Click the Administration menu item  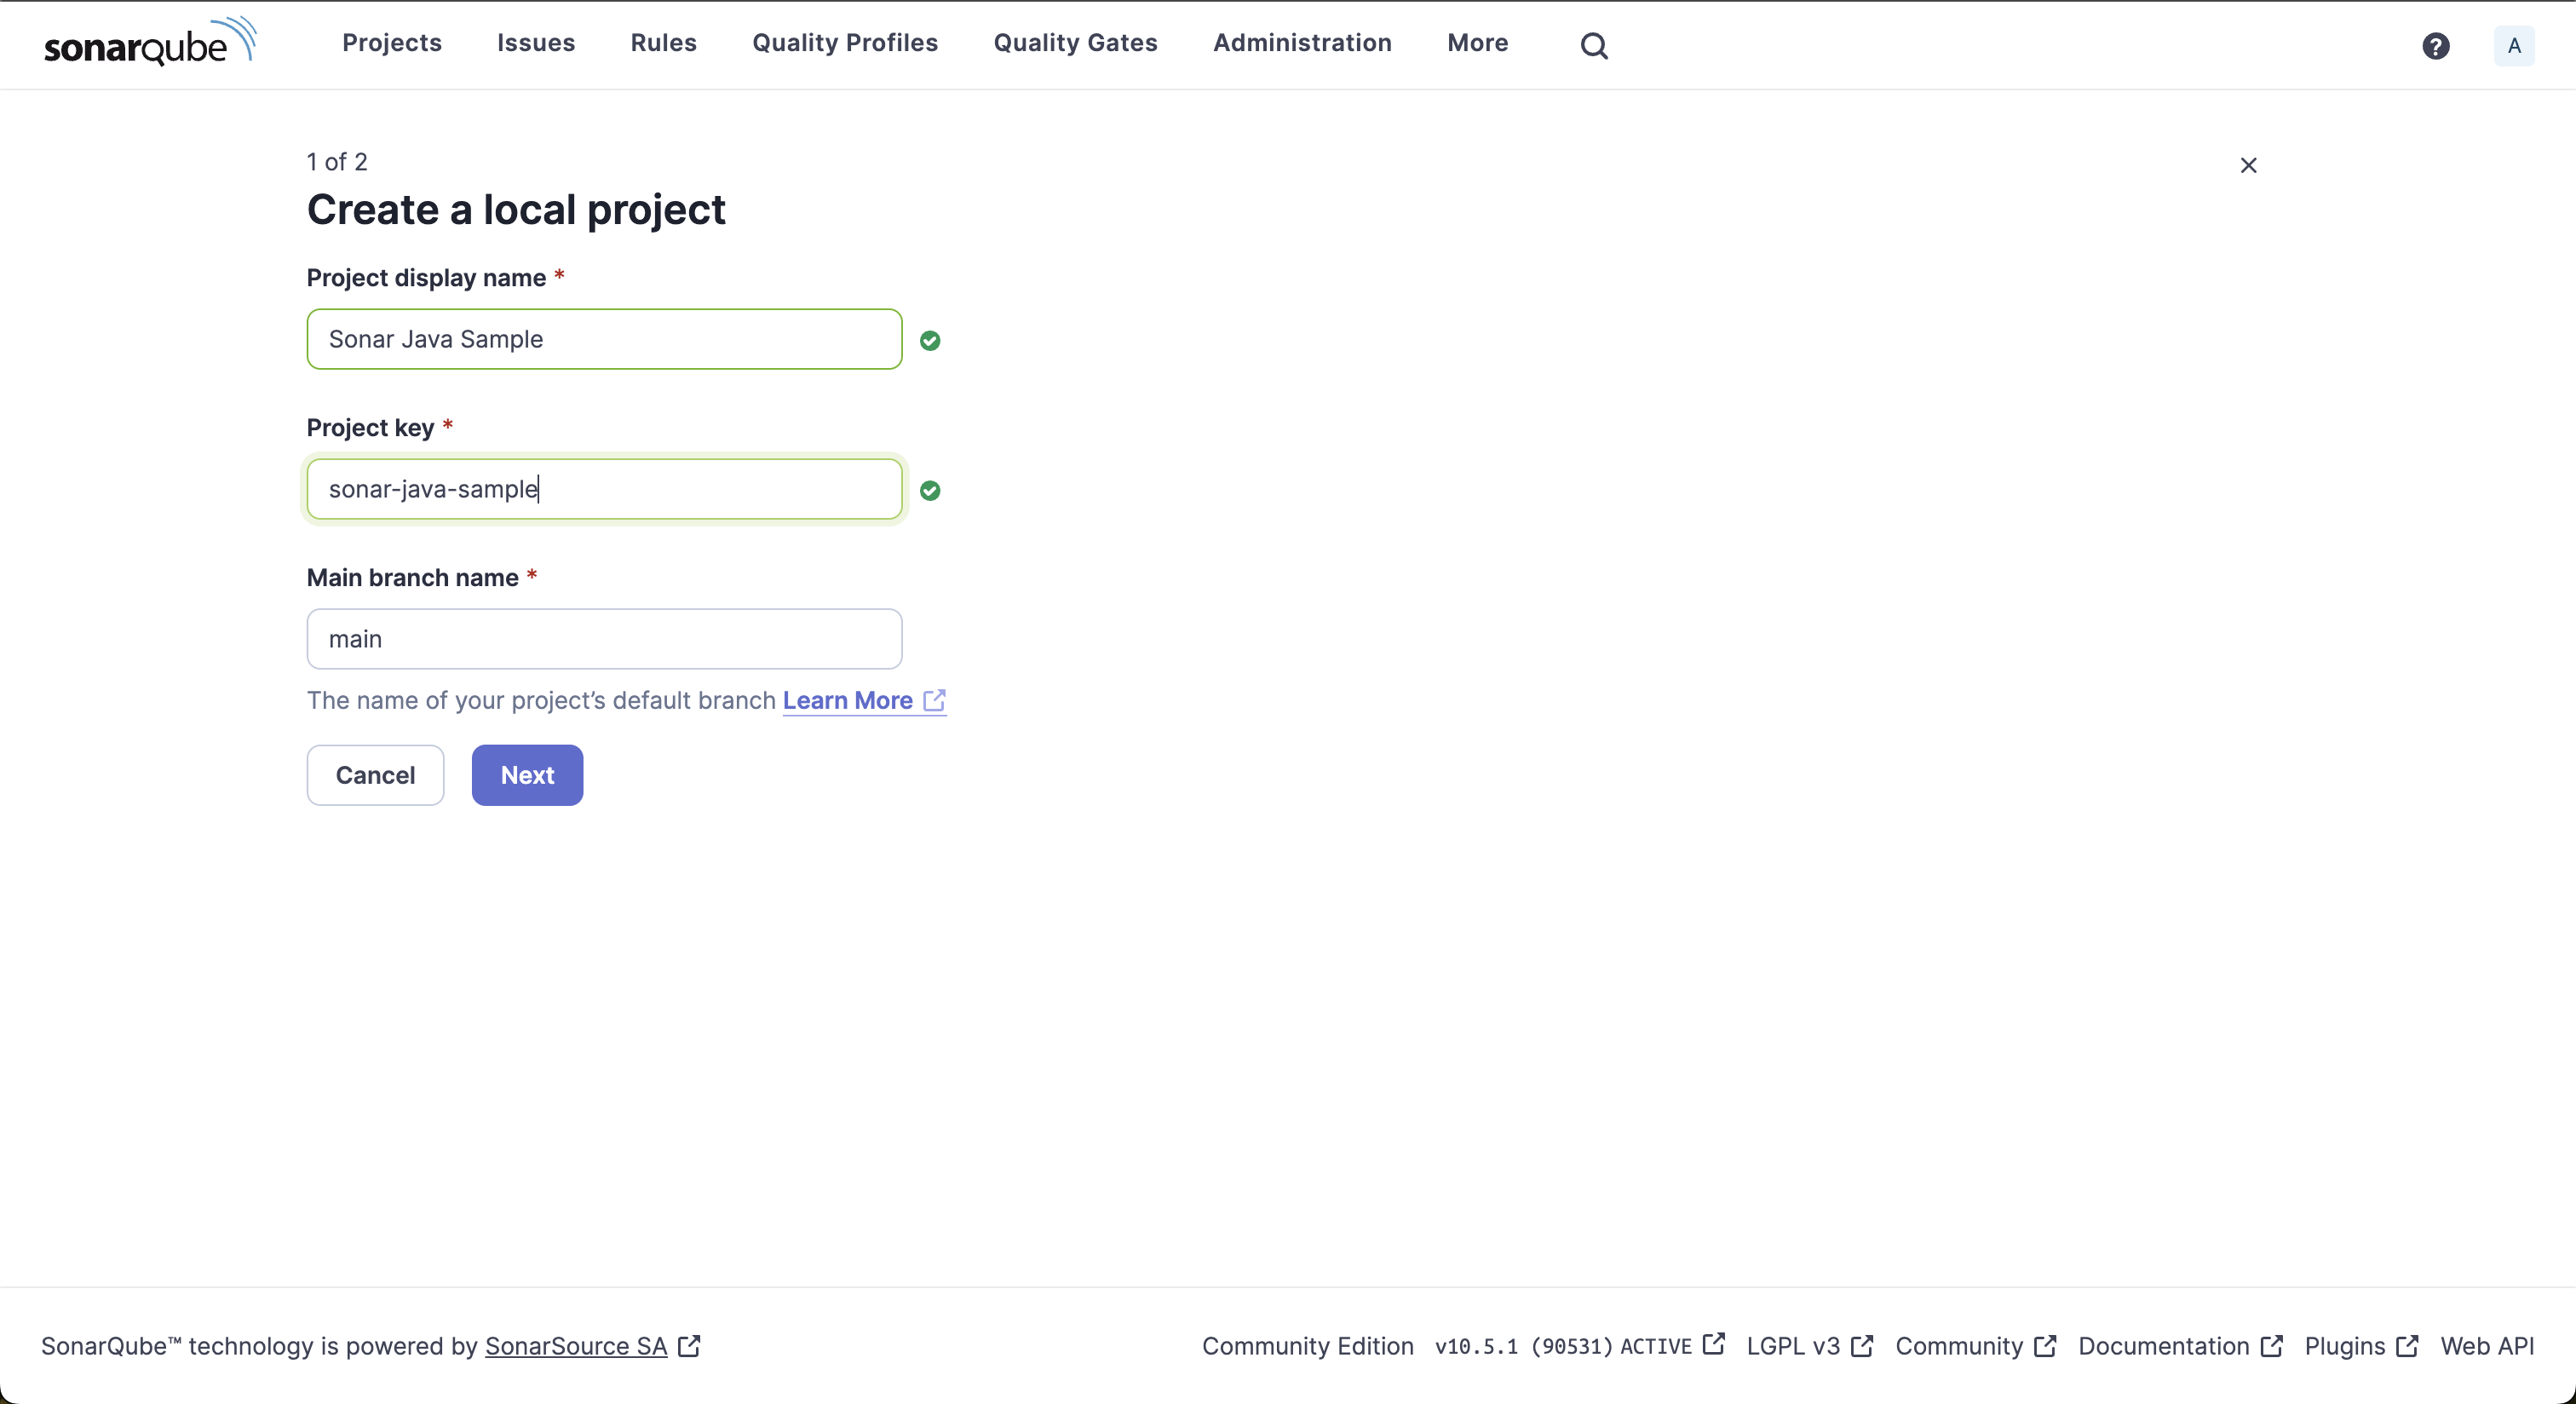tap(1302, 43)
